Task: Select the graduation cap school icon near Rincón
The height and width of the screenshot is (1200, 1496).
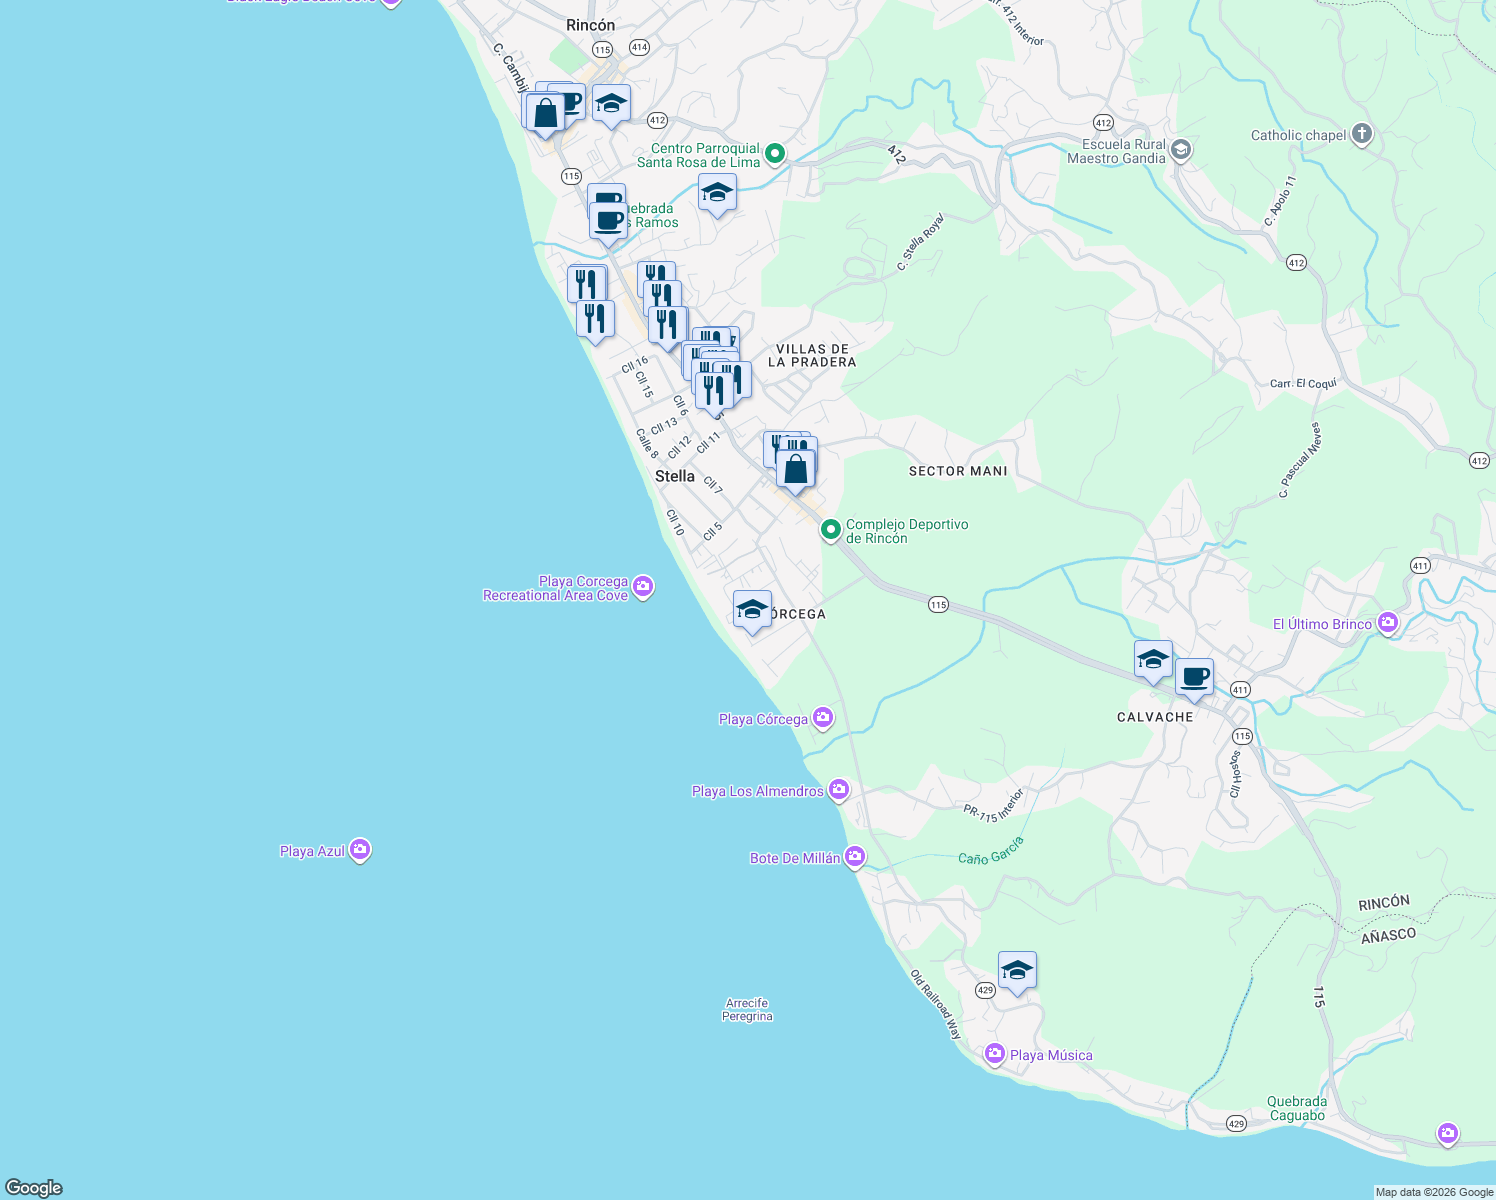Action: 611,100
